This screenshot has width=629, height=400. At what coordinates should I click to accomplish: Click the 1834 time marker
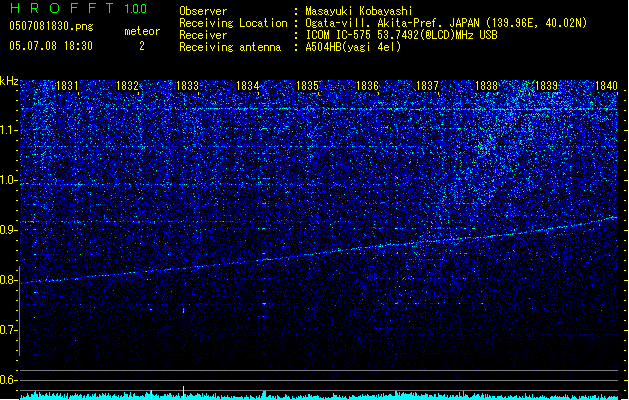point(248,86)
